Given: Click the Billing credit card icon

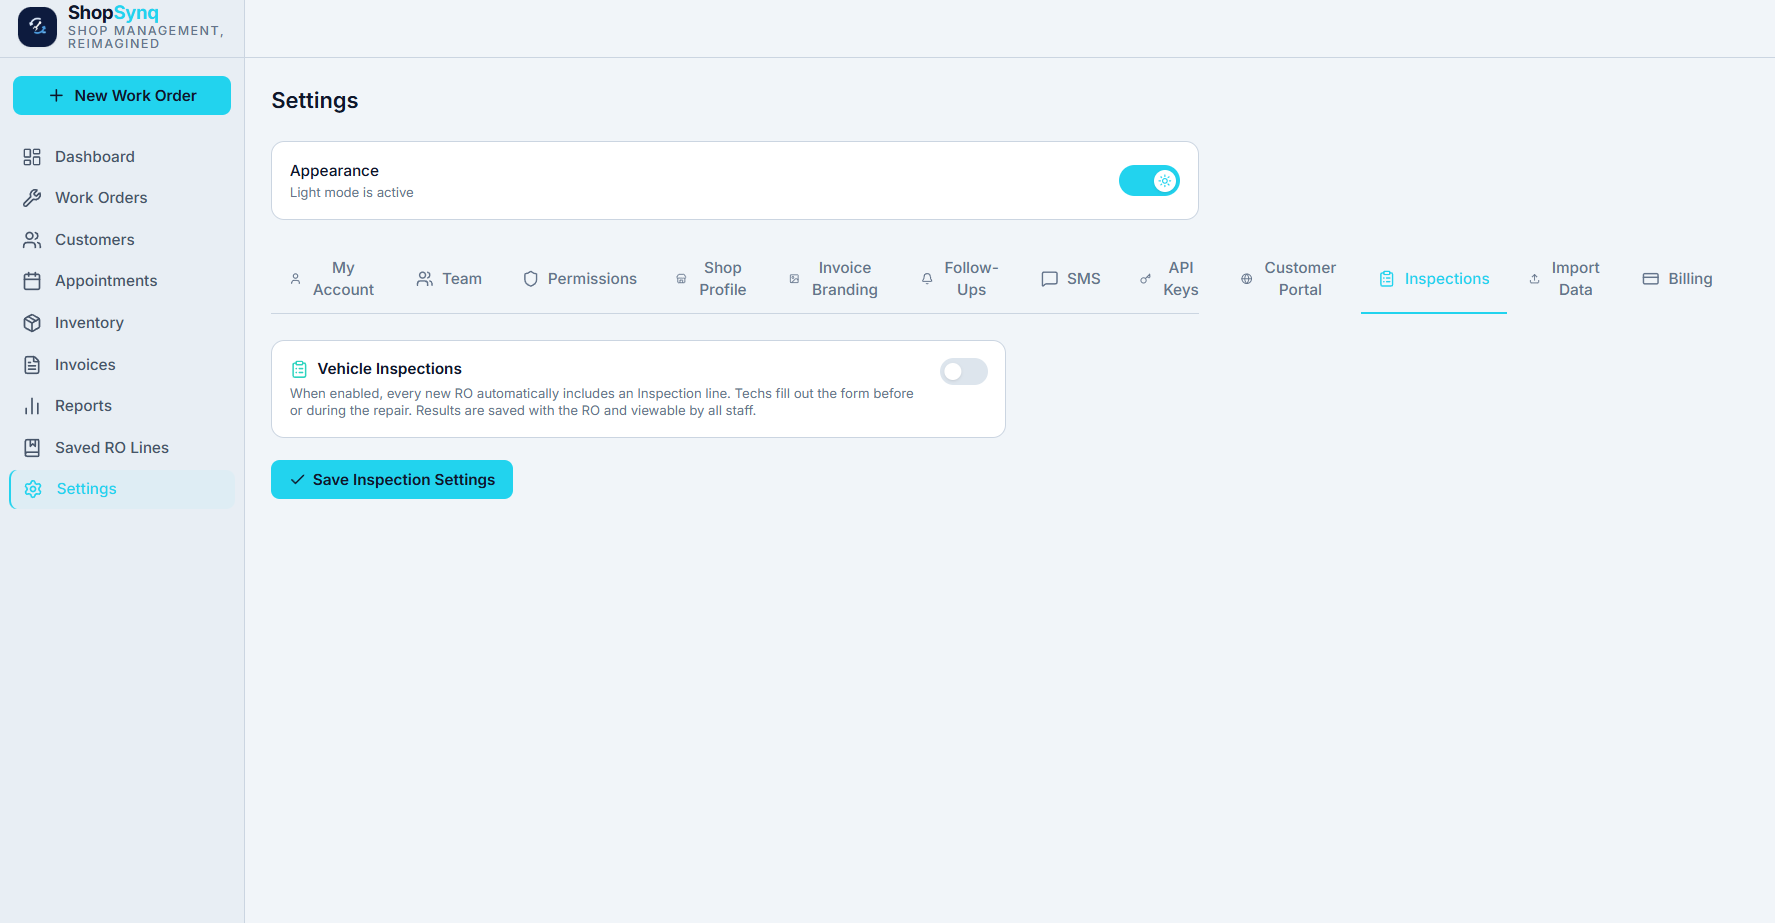Looking at the screenshot, I should pos(1651,279).
